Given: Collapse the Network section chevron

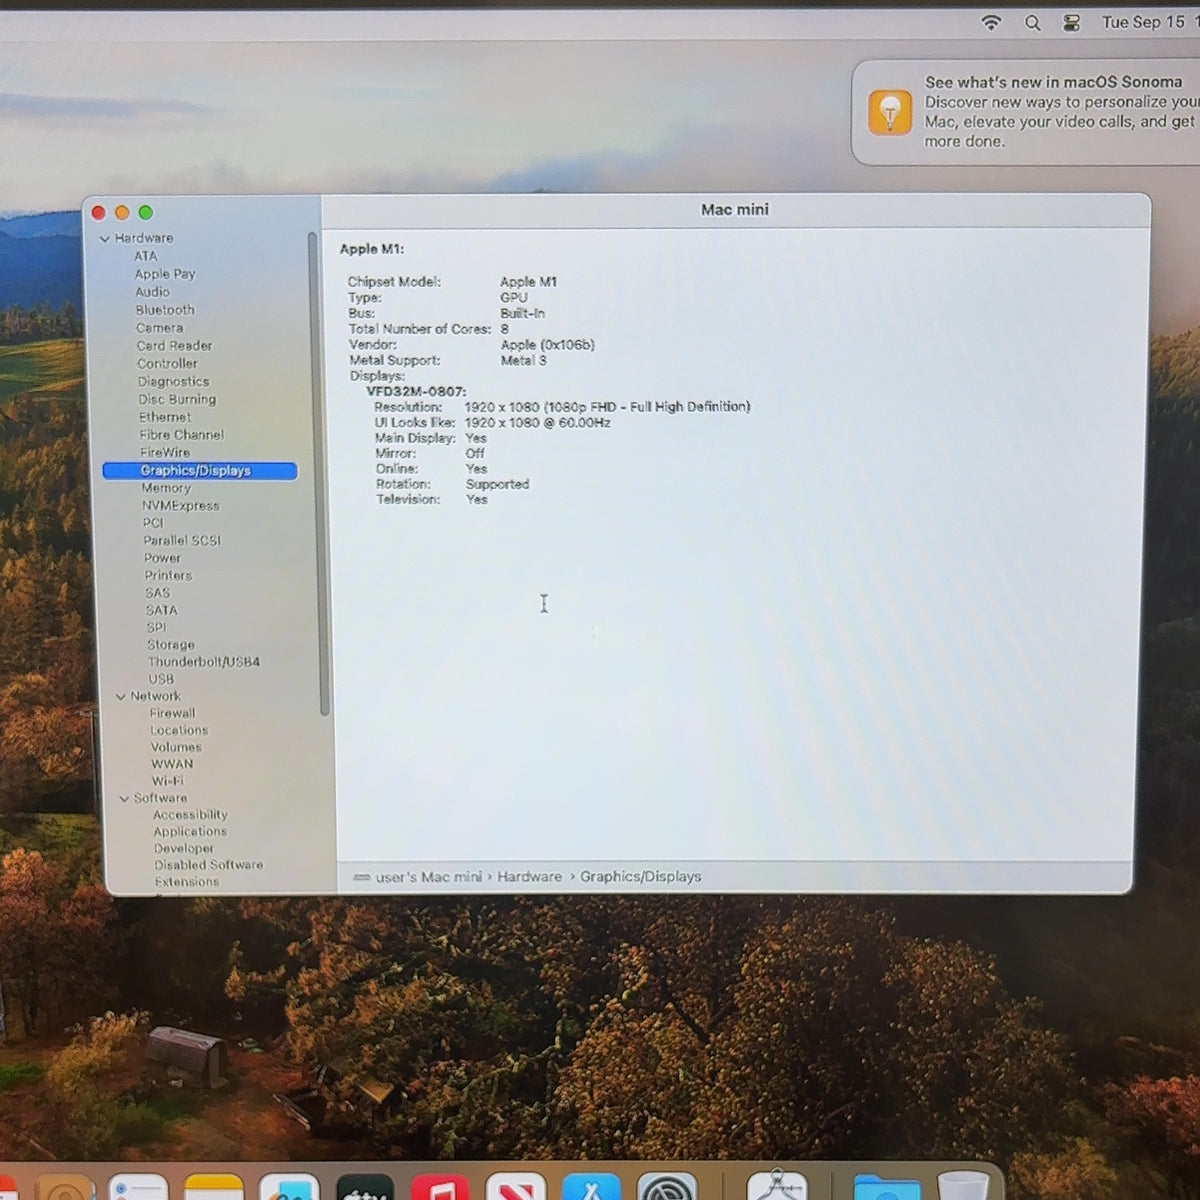Looking at the screenshot, I should coord(121,697).
